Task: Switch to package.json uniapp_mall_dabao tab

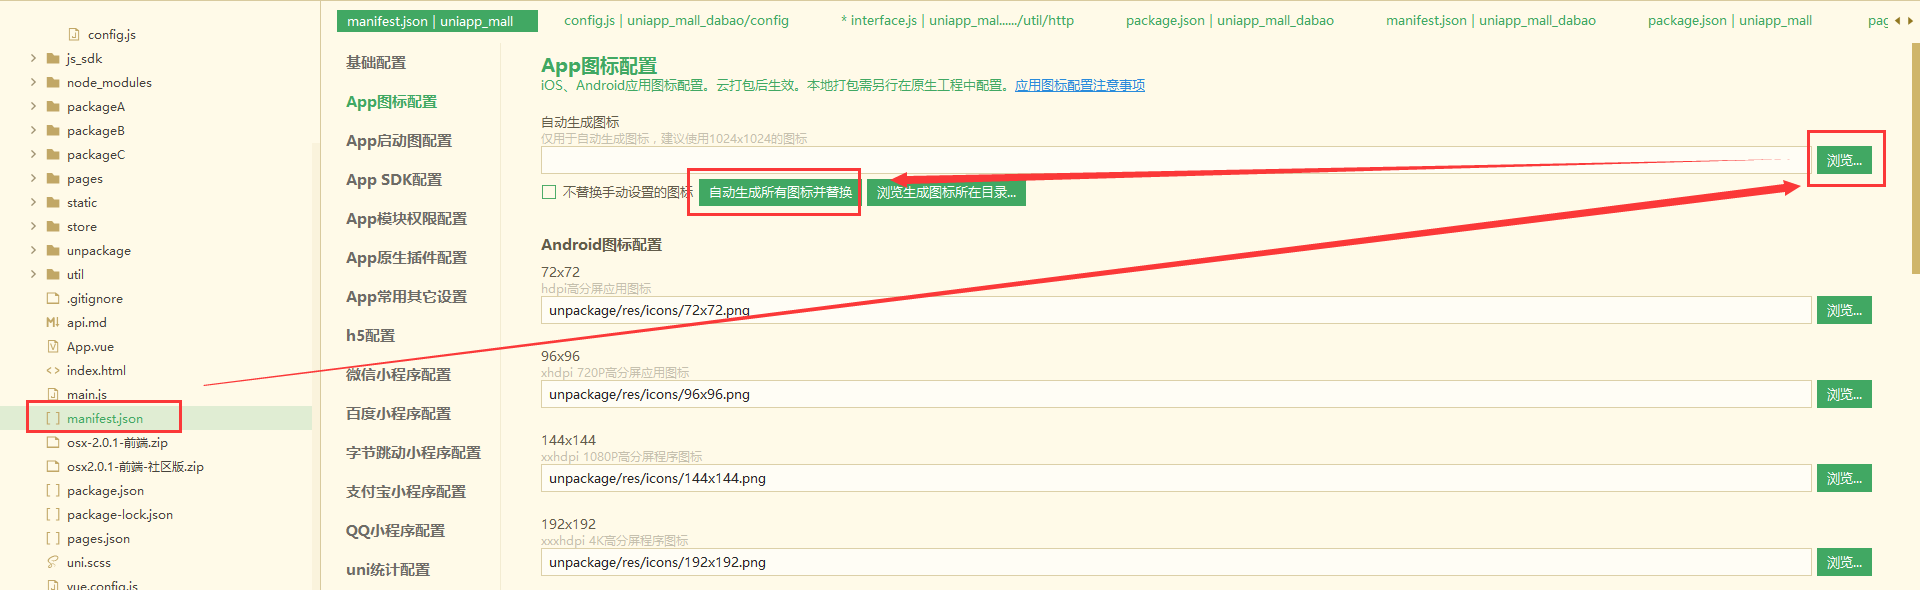Action: pyautogui.click(x=1230, y=20)
